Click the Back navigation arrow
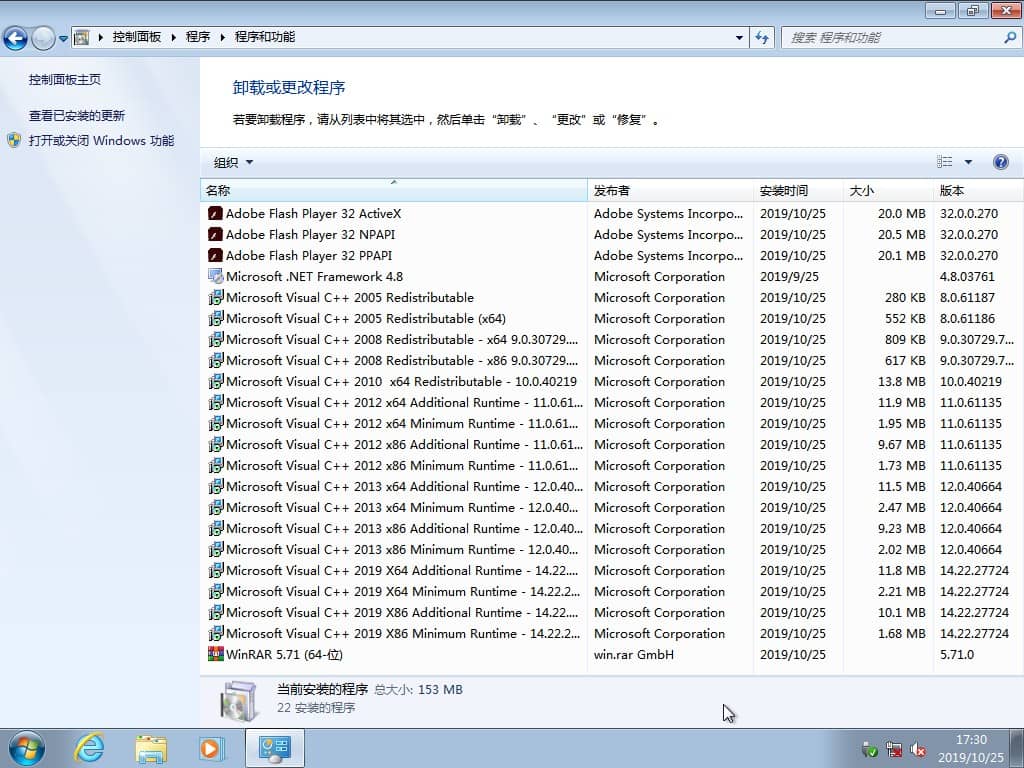Screen dimensions: 1024x768 (x=14, y=36)
